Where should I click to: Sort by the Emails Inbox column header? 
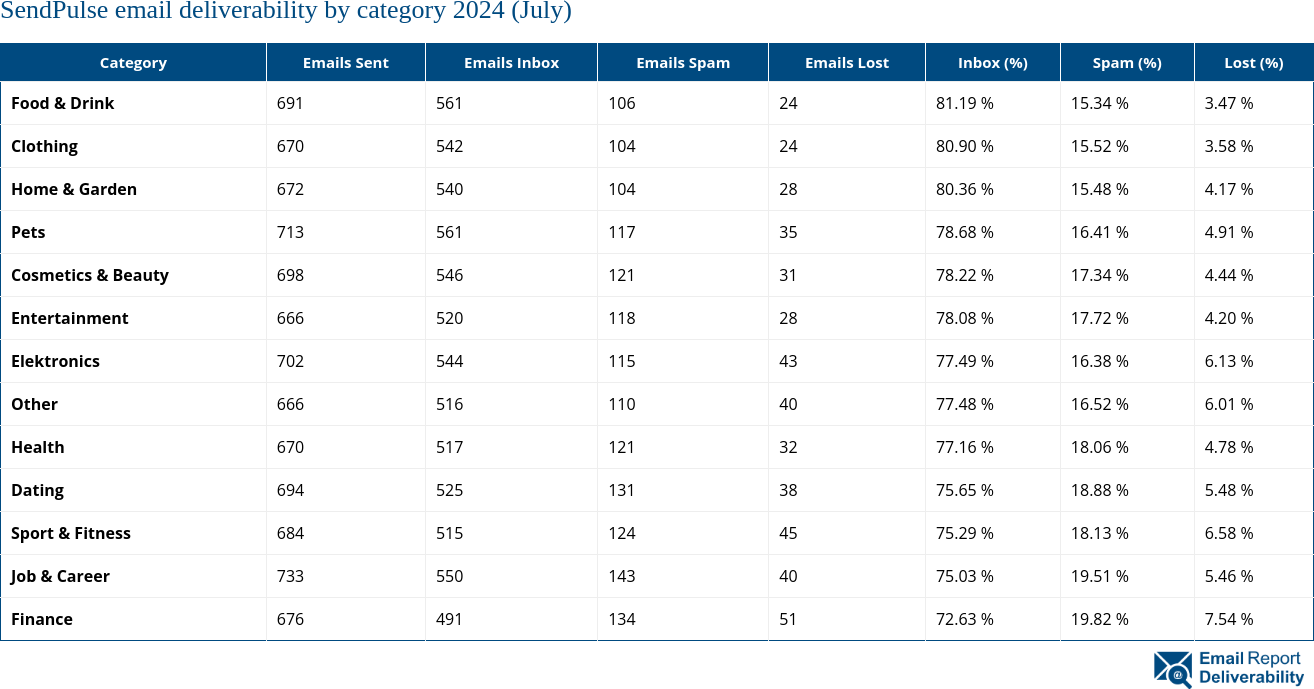pyautogui.click(x=512, y=62)
